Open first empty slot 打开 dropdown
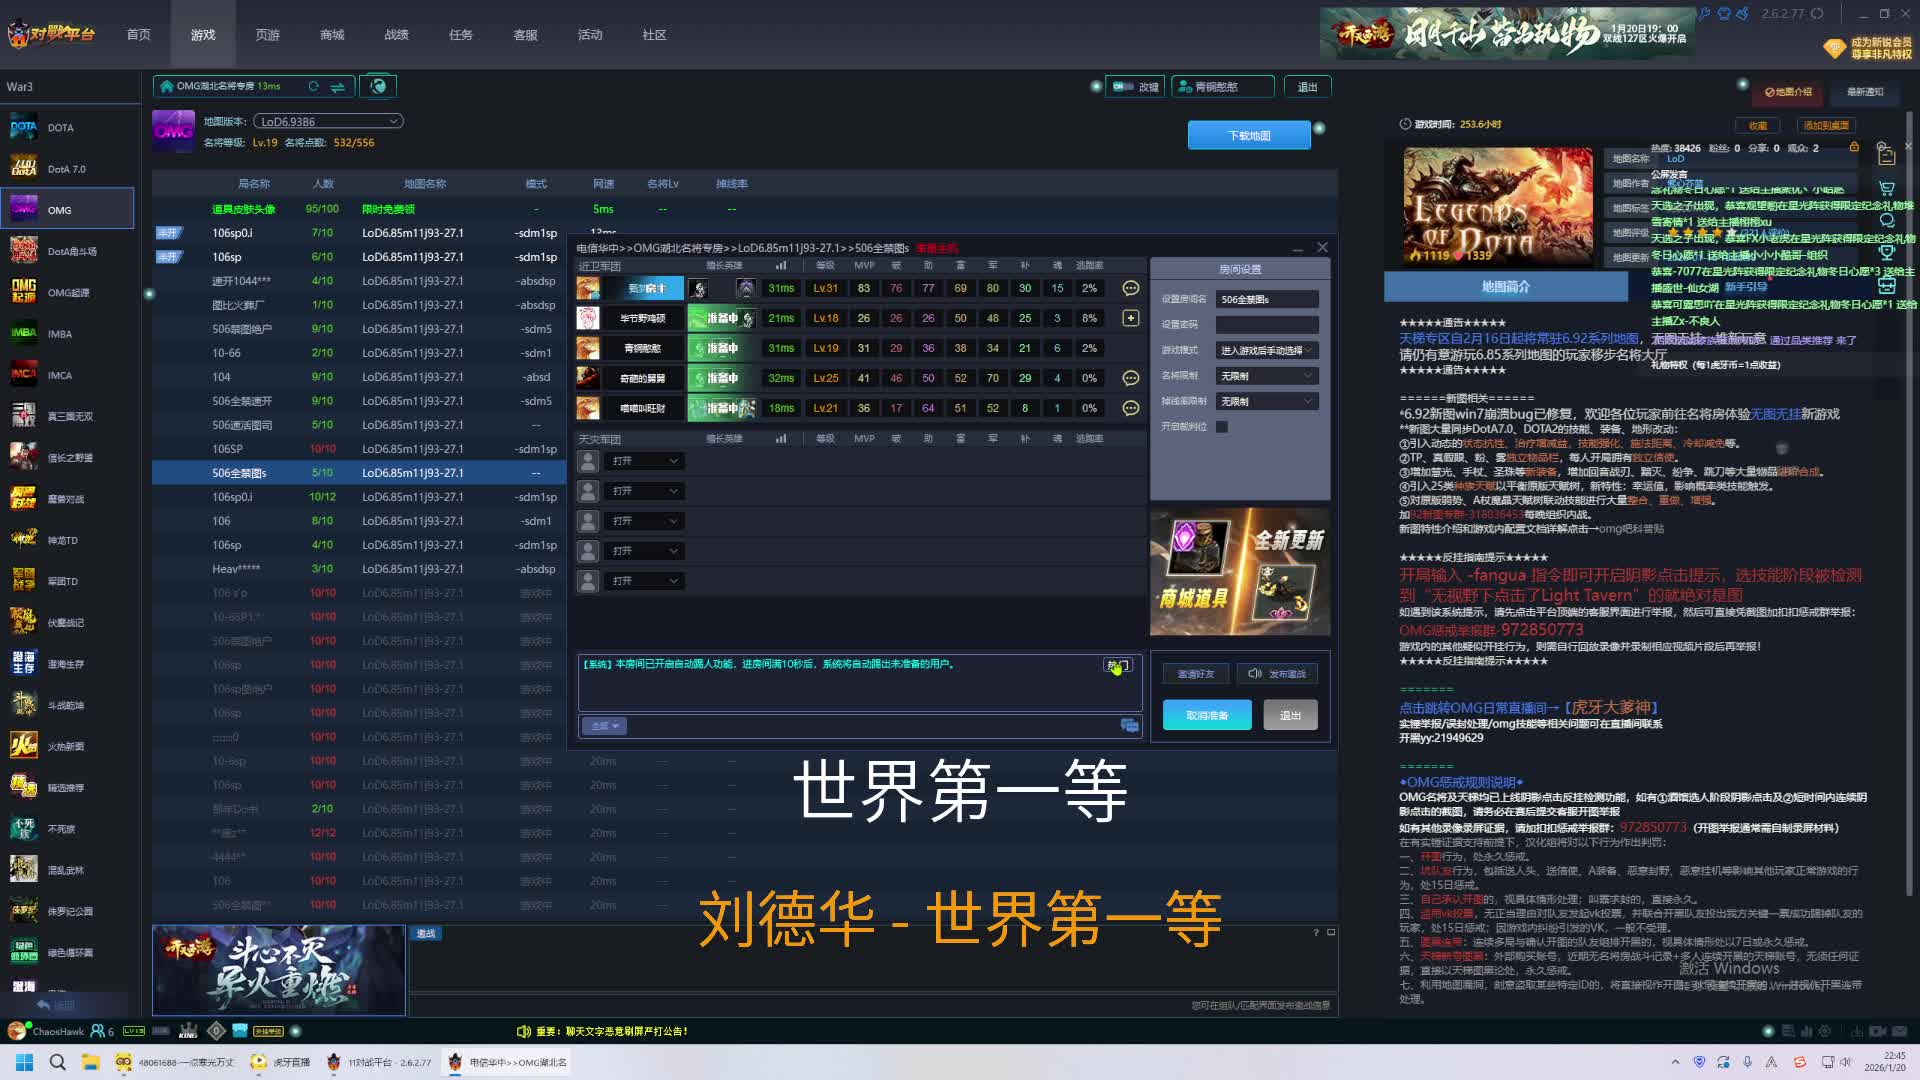The image size is (1920, 1080). pos(644,461)
